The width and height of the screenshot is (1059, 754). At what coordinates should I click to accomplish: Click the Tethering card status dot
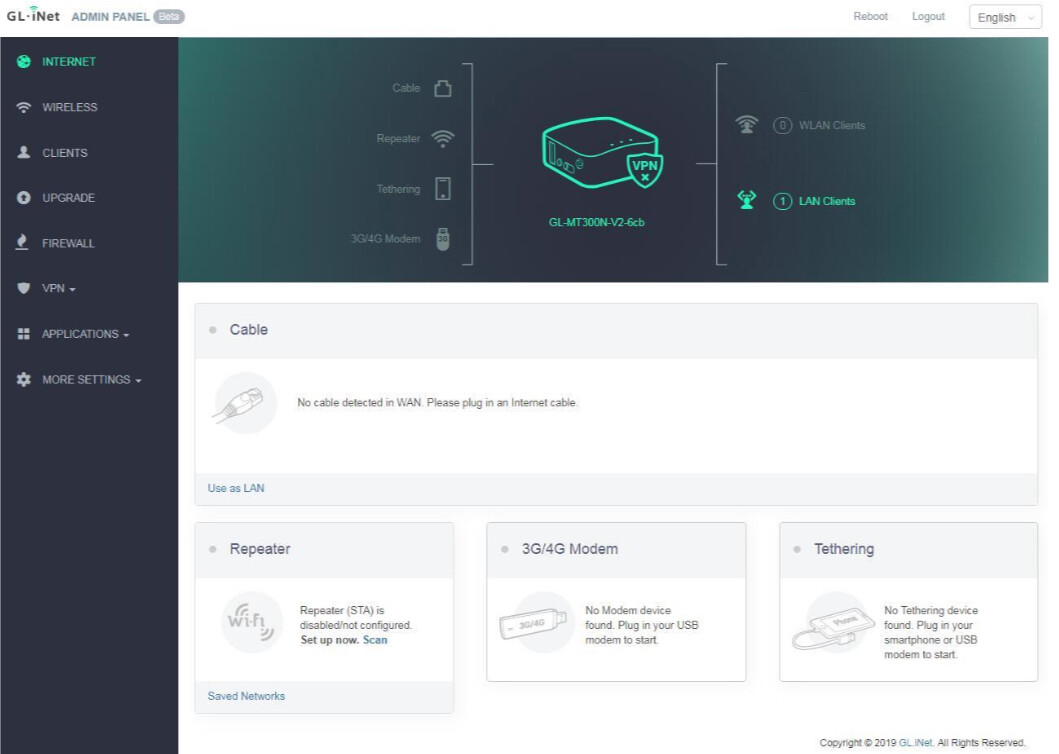pyautogui.click(x=797, y=549)
